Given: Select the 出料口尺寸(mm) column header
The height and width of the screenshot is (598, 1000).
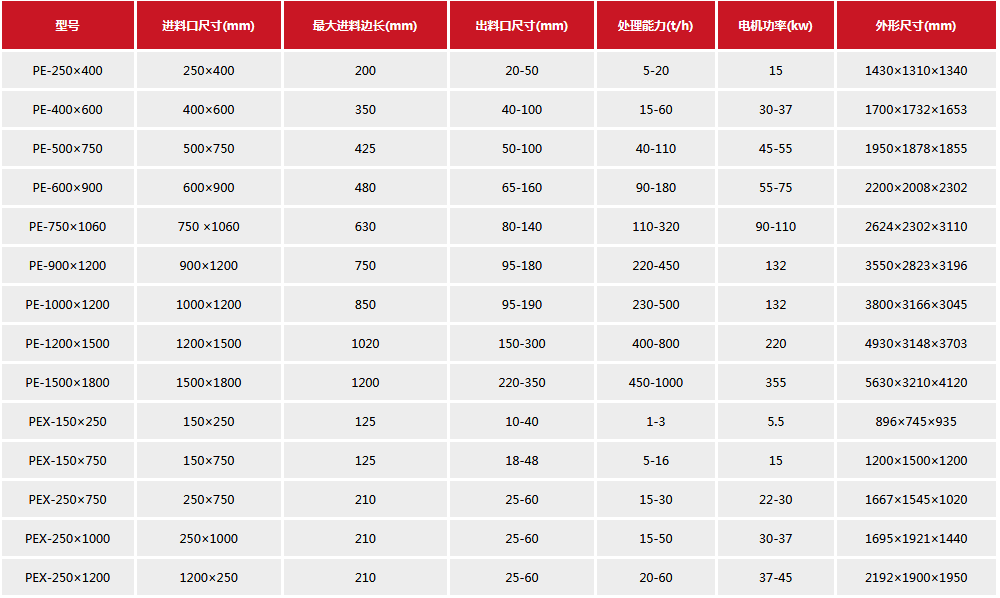Looking at the screenshot, I should [x=521, y=26].
